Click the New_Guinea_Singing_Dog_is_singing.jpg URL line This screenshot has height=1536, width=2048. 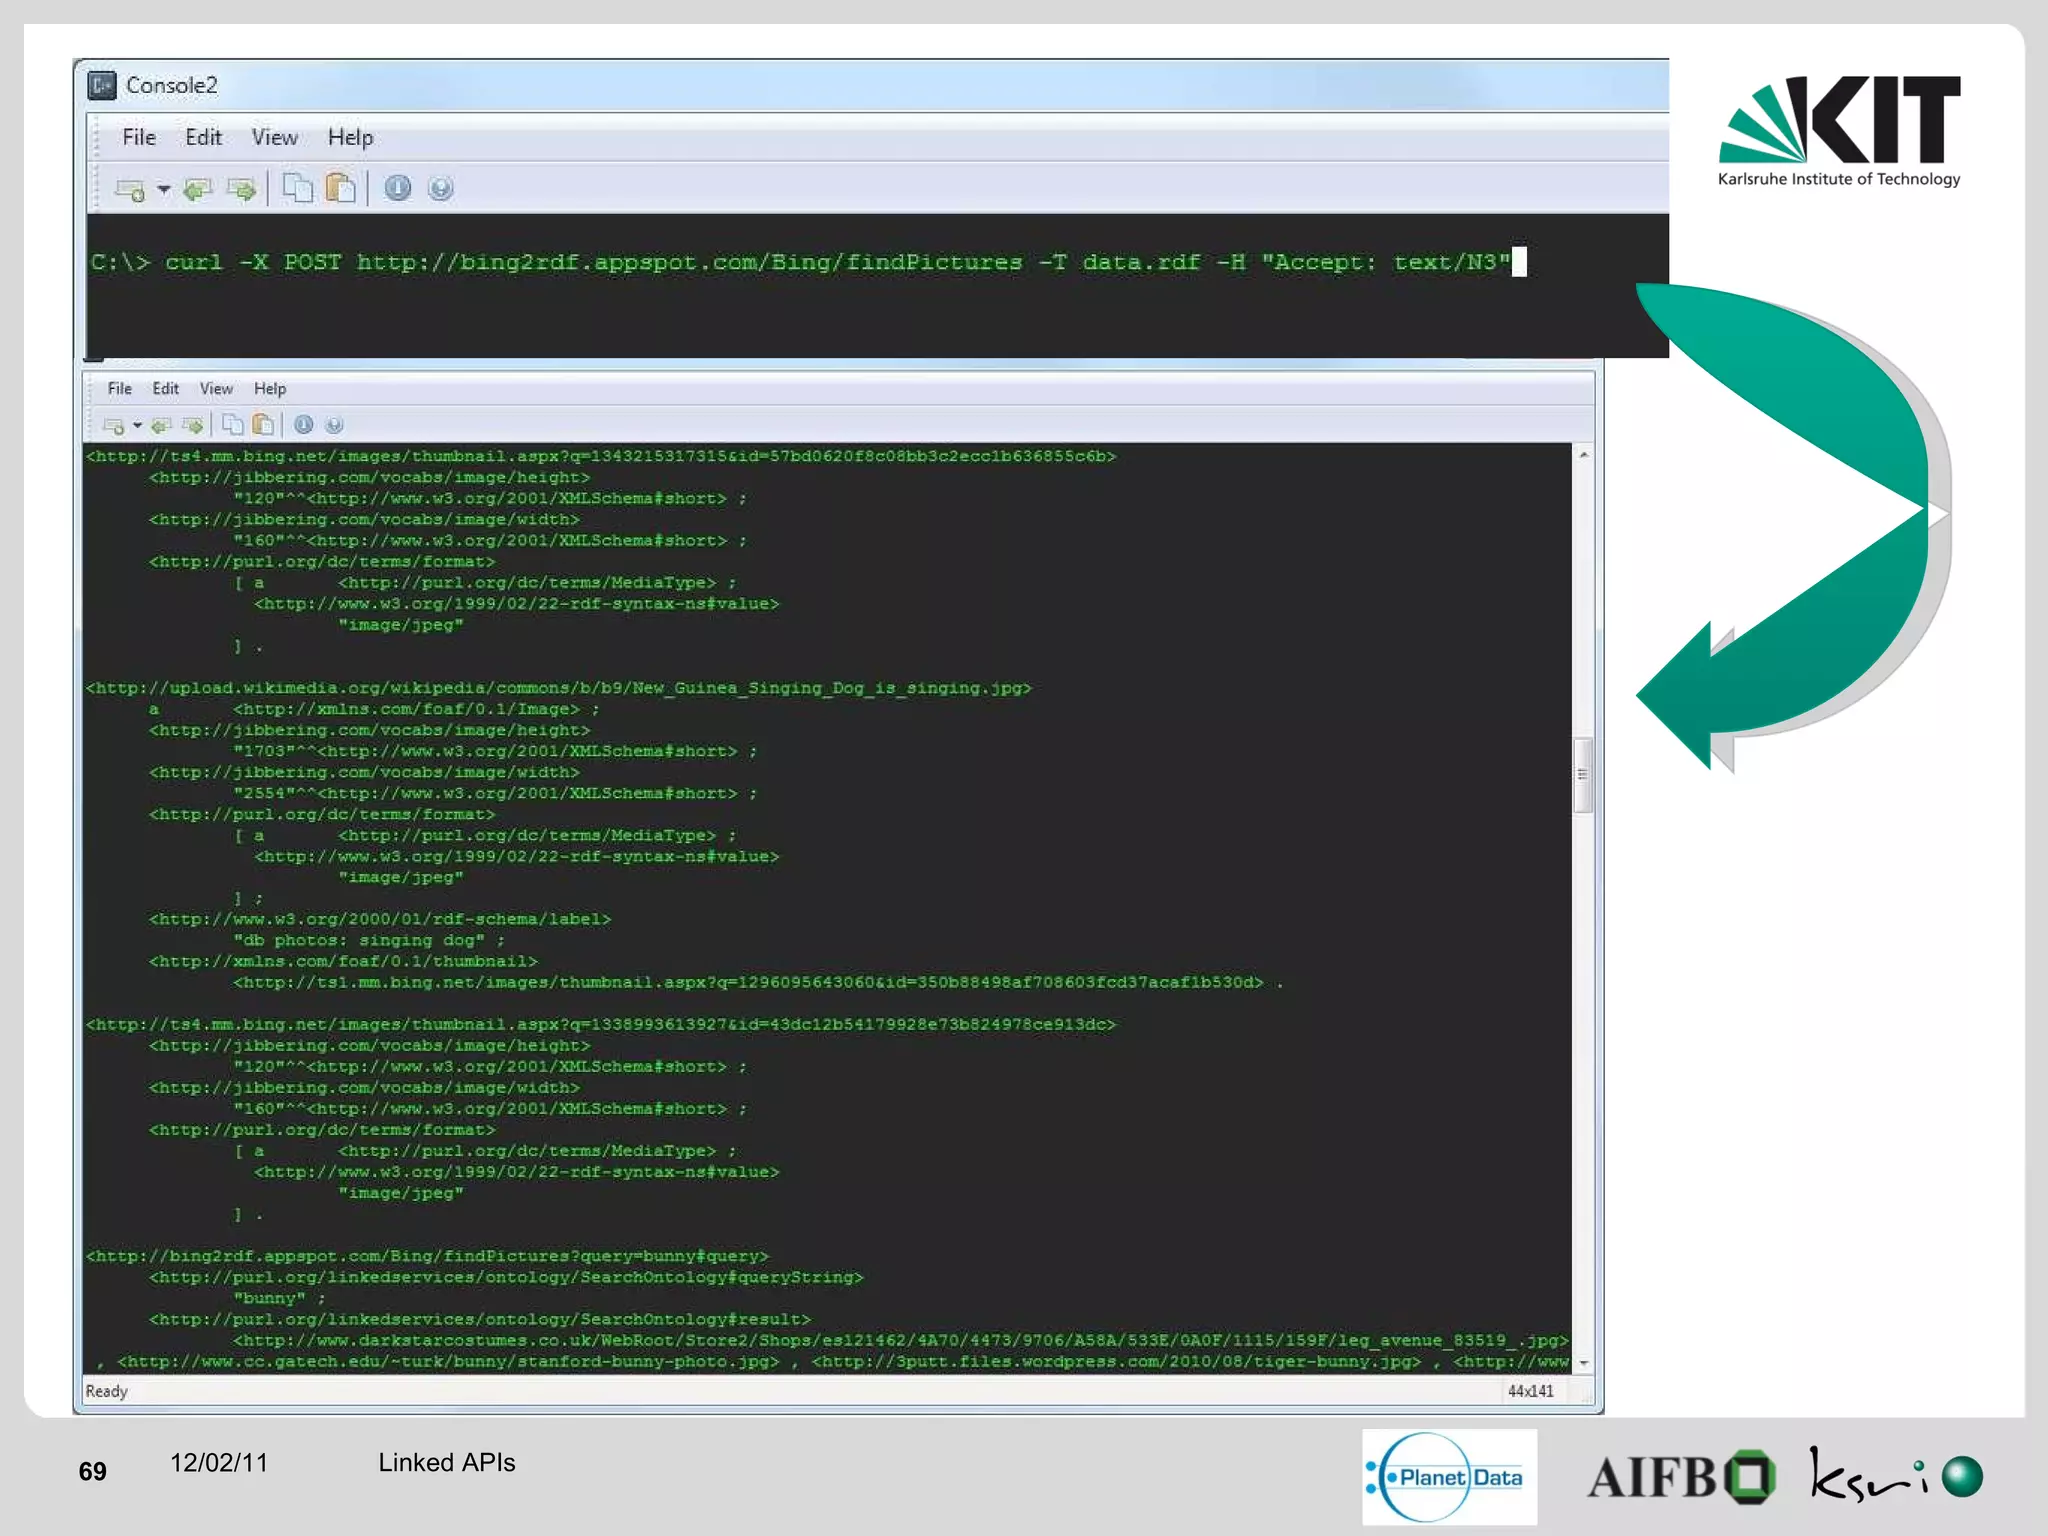point(558,688)
